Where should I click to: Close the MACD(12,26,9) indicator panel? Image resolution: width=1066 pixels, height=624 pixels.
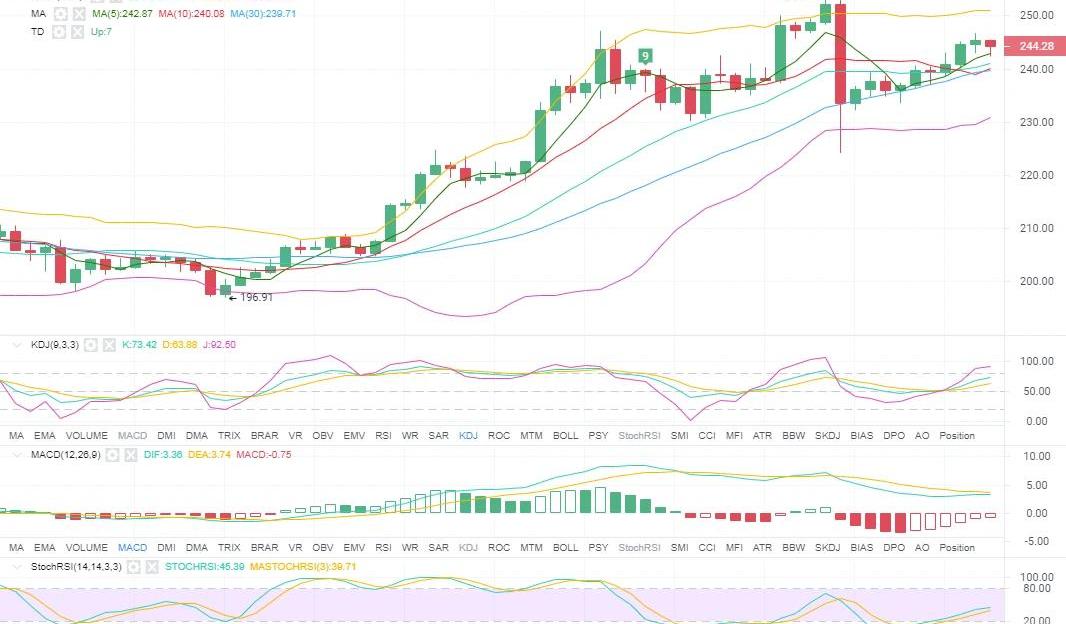coord(131,455)
